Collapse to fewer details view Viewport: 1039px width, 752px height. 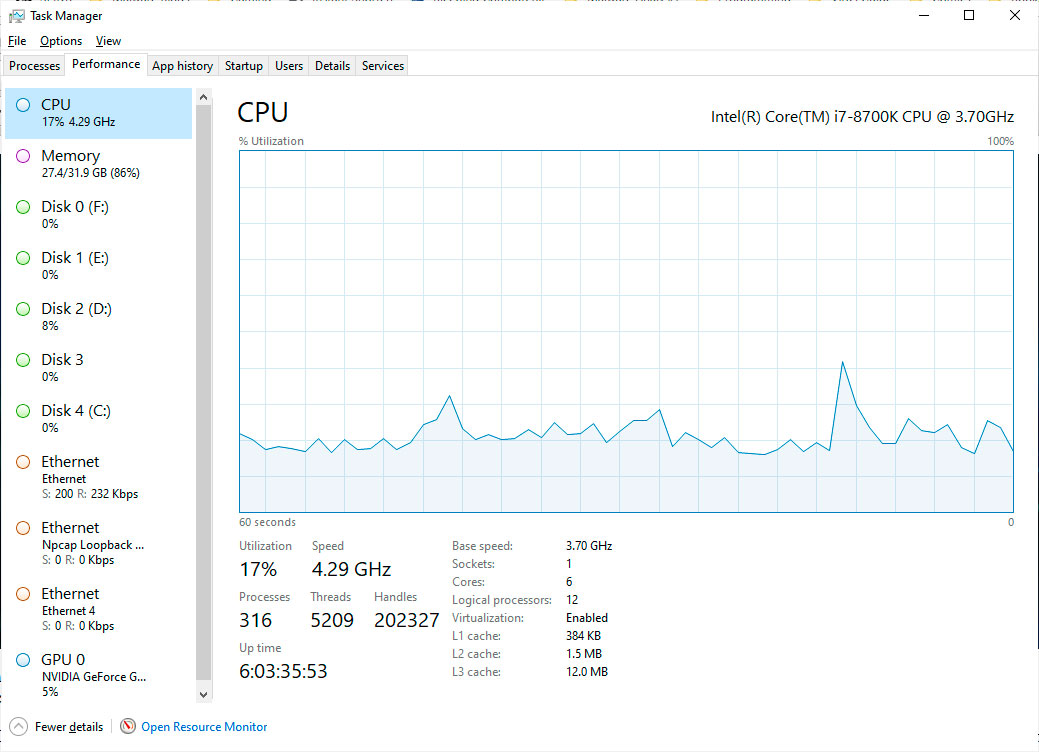[56, 726]
